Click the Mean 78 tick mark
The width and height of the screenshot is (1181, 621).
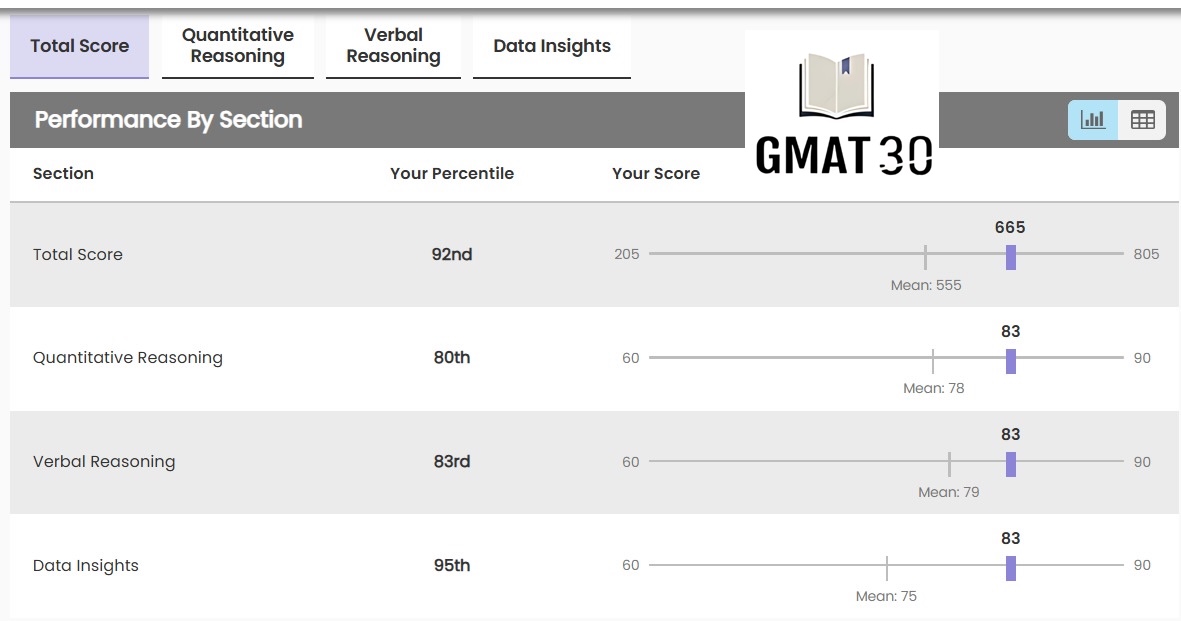[x=933, y=361]
